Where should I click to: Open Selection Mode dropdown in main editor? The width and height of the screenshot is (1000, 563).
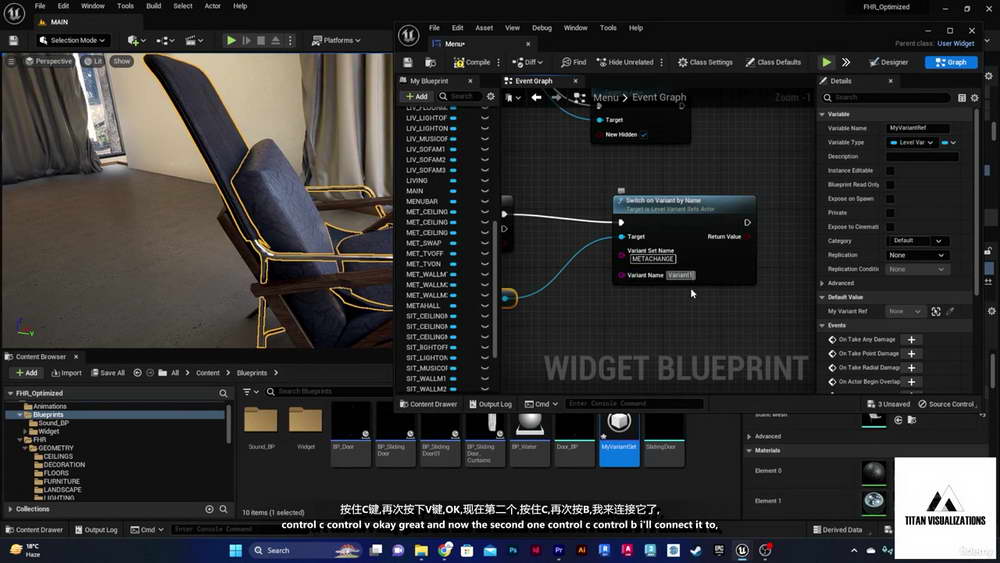coord(71,40)
